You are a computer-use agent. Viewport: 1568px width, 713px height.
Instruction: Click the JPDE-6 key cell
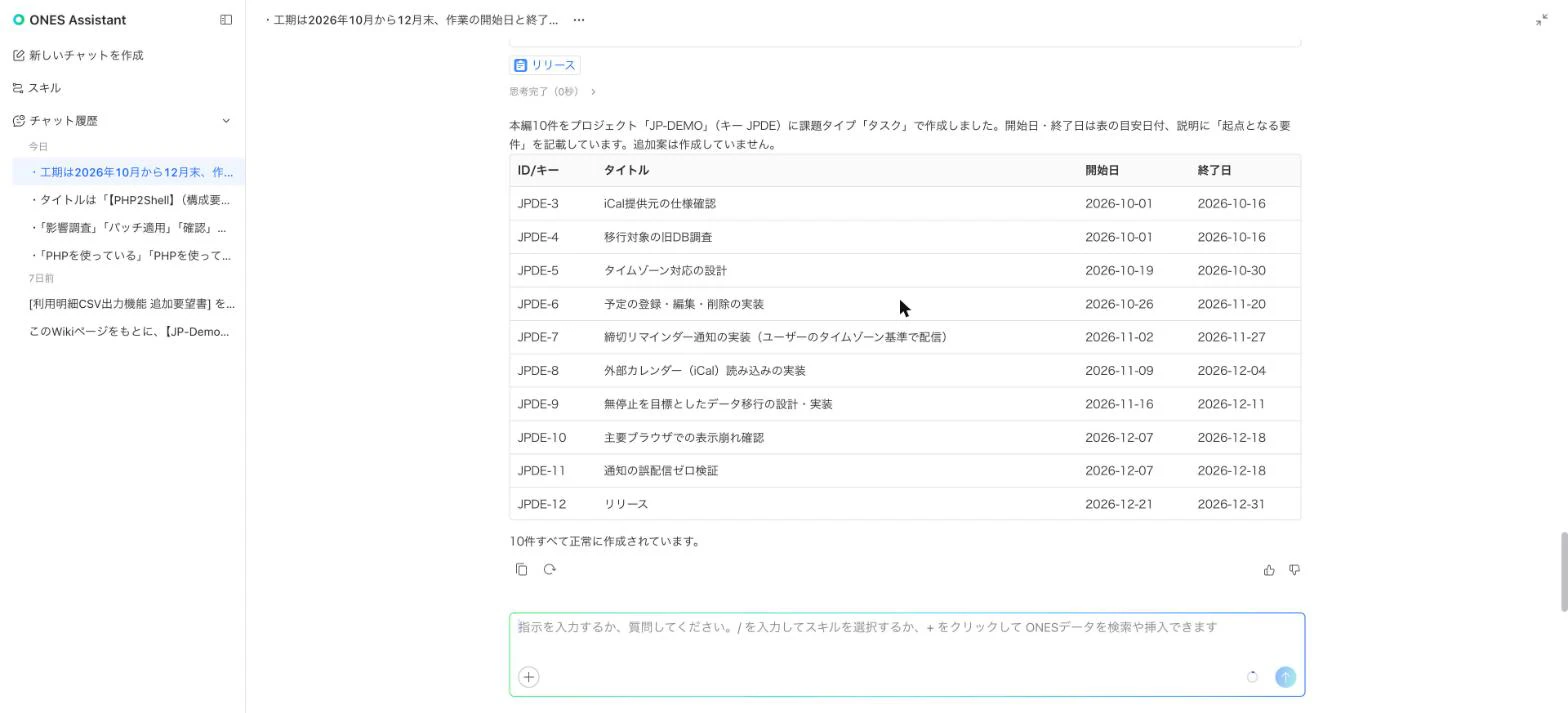tap(538, 304)
